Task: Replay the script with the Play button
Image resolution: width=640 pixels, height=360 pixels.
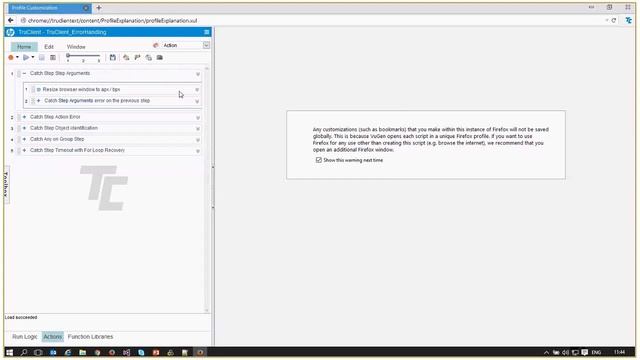Action: (x=26, y=58)
